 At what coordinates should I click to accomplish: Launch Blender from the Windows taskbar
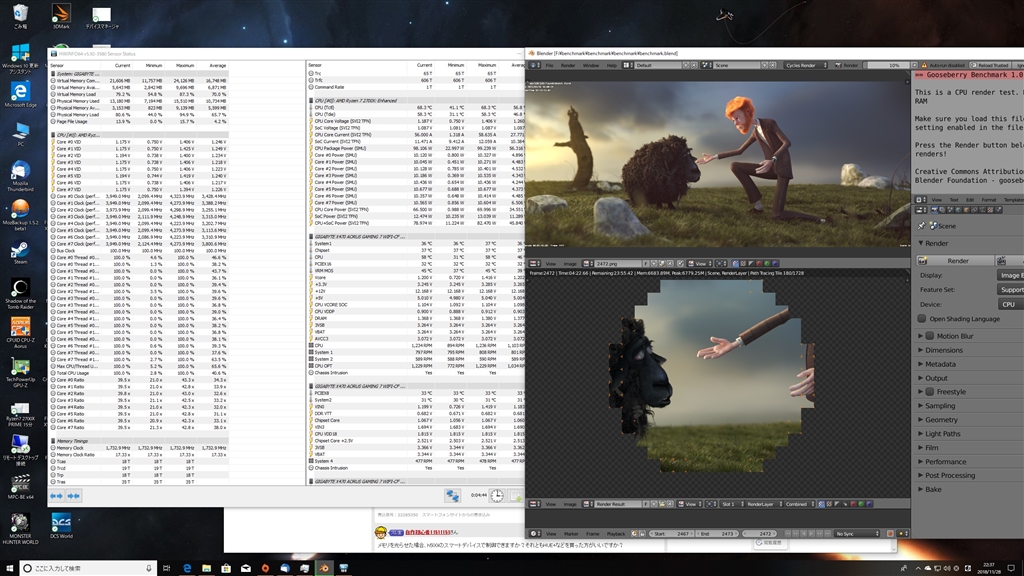323,567
